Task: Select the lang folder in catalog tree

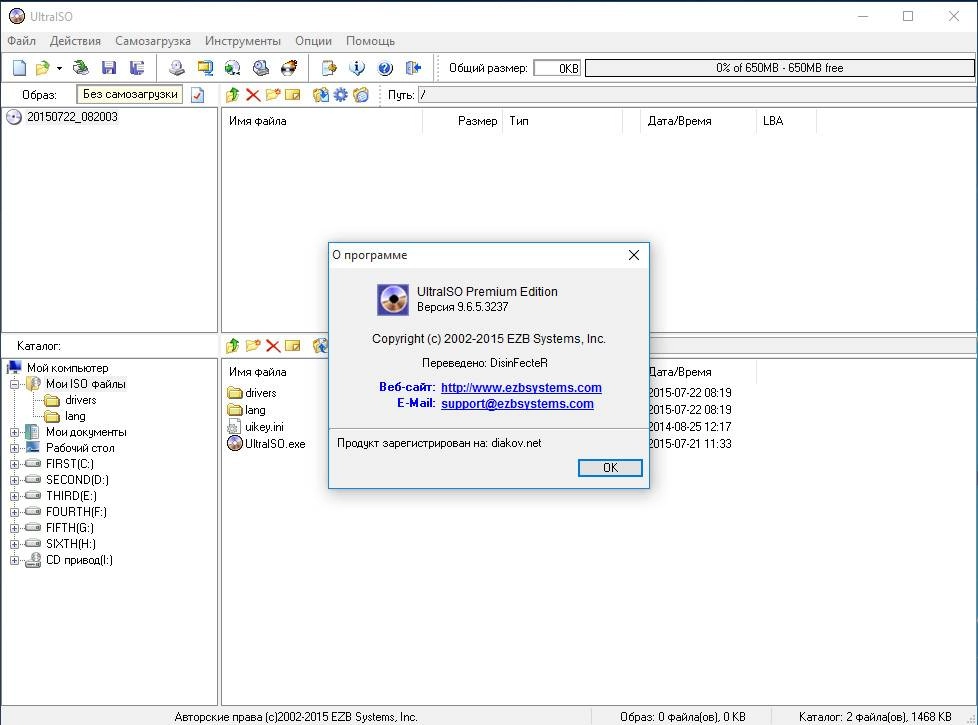Action: [75, 416]
